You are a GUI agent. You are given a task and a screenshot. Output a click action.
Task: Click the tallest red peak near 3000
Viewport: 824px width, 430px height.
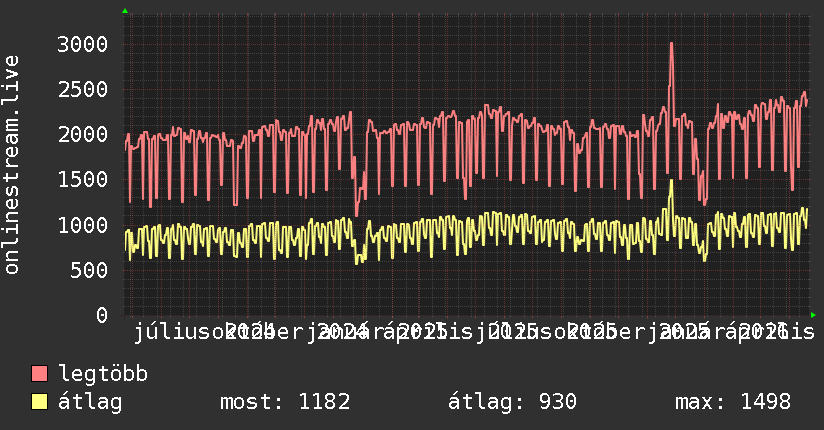pyautogui.click(x=672, y=44)
